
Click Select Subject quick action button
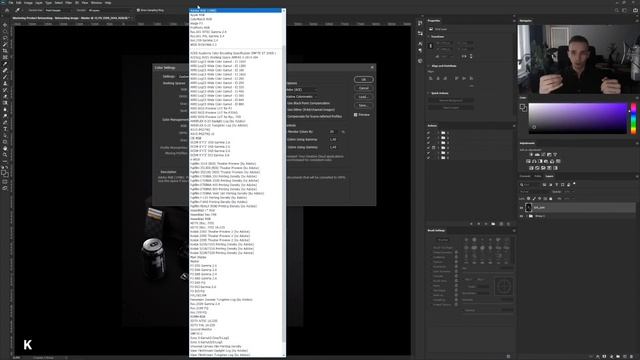pyautogui.click(x=451, y=108)
